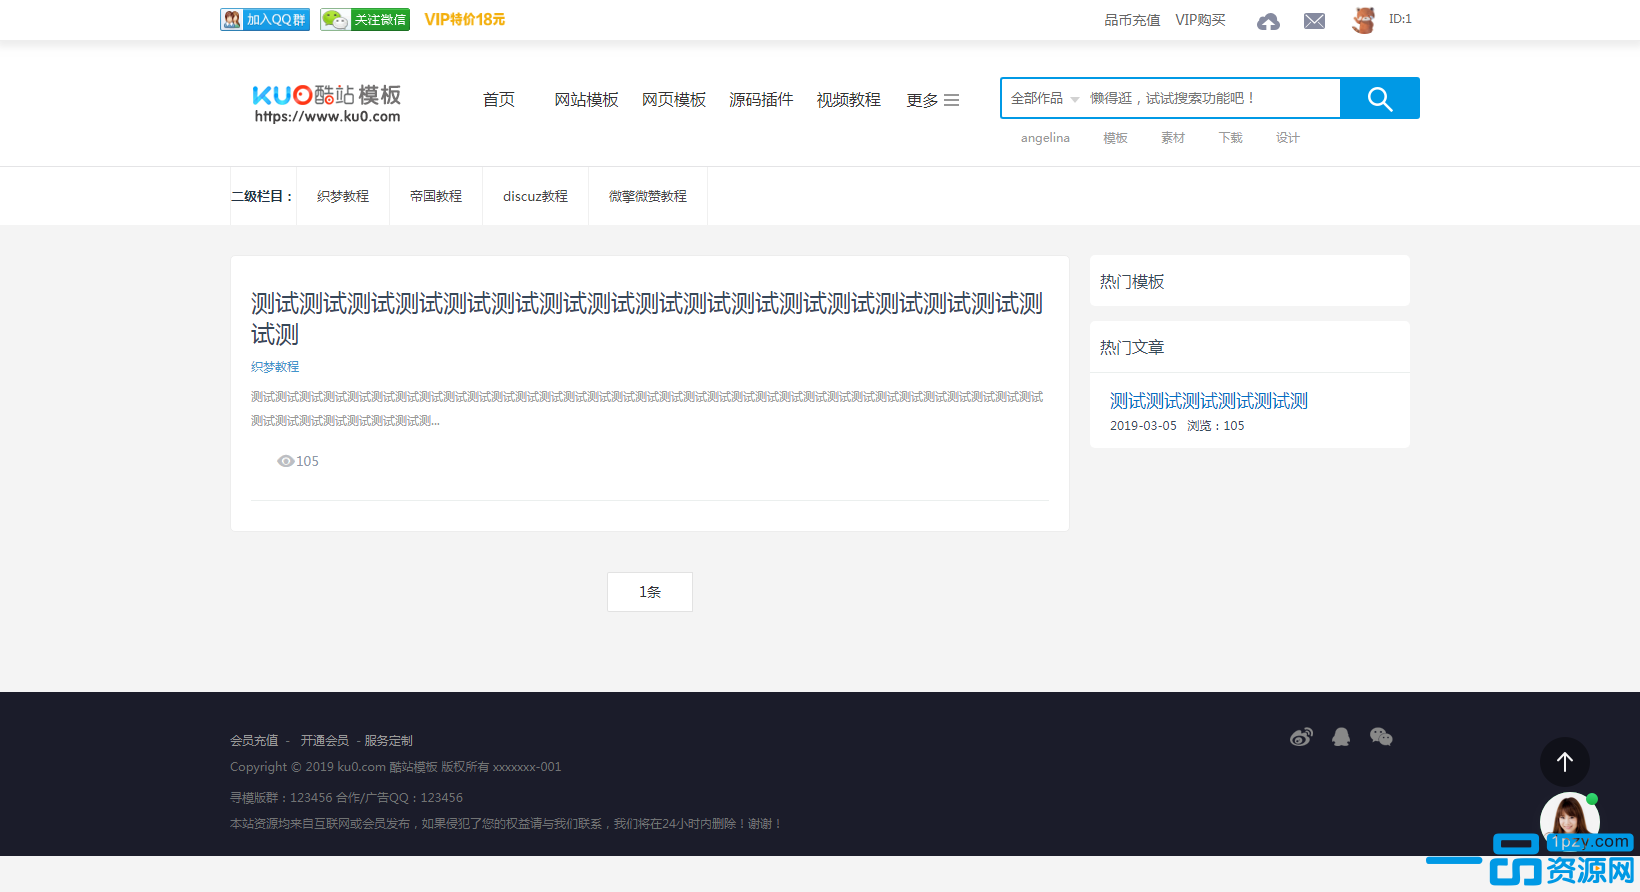Open the Weibo icon in footer

click(x=1301, y=737)
